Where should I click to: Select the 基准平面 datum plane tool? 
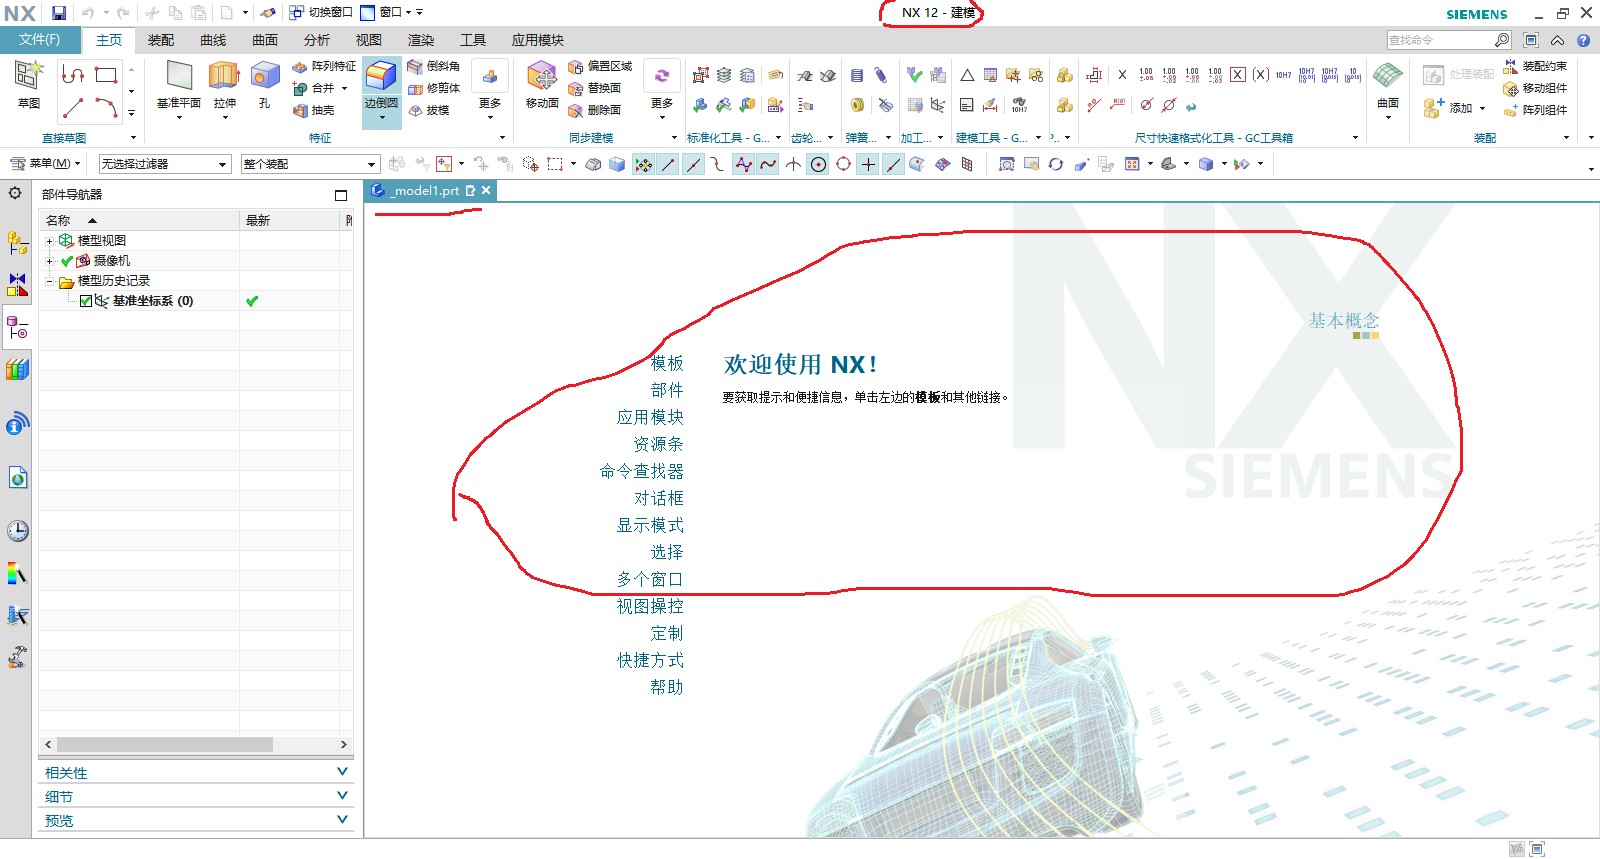click(x=179, y=84)
